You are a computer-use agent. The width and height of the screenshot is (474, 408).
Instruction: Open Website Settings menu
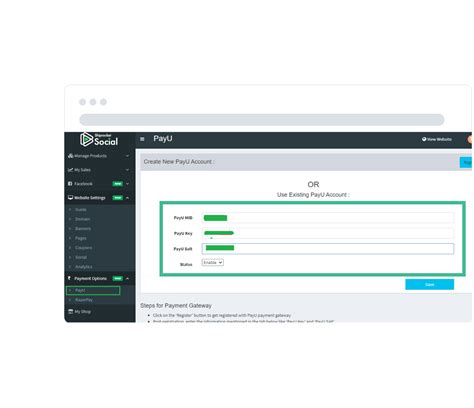tap(100, 198)
